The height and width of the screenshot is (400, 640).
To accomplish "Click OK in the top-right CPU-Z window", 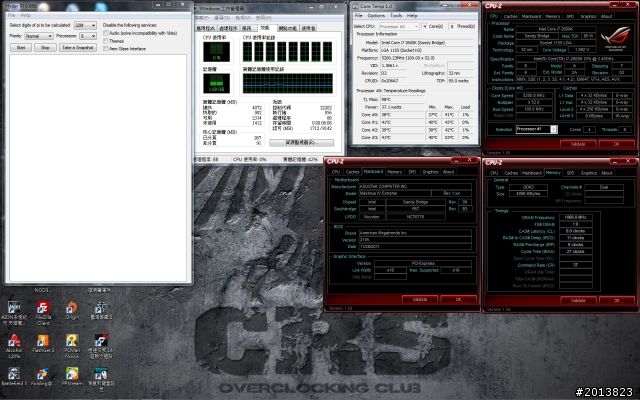I will pos(616,144).
